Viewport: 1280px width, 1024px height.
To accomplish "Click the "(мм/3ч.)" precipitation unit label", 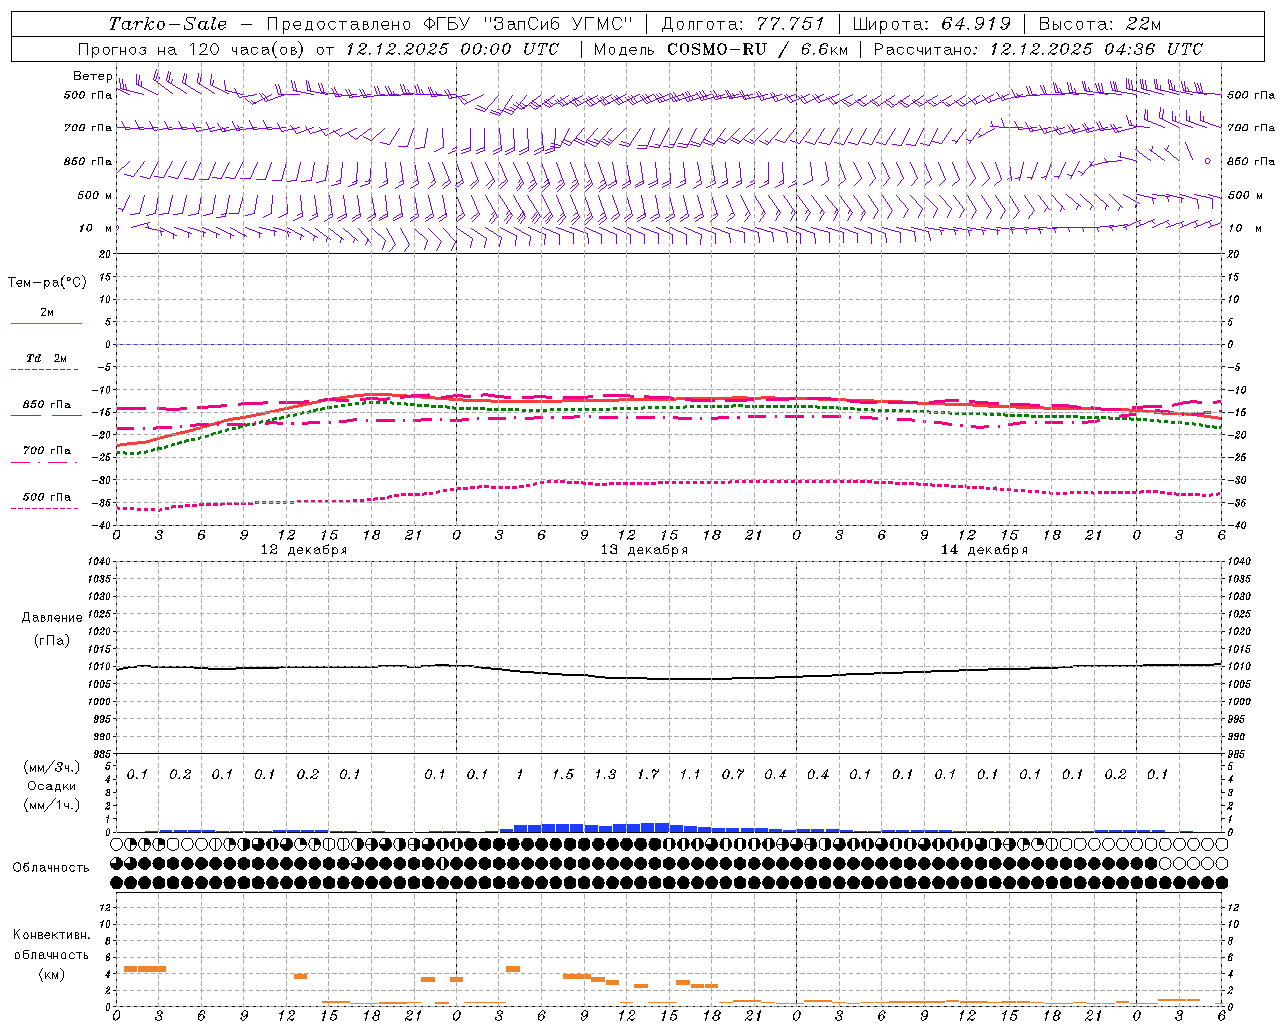I will click(52, 767).
